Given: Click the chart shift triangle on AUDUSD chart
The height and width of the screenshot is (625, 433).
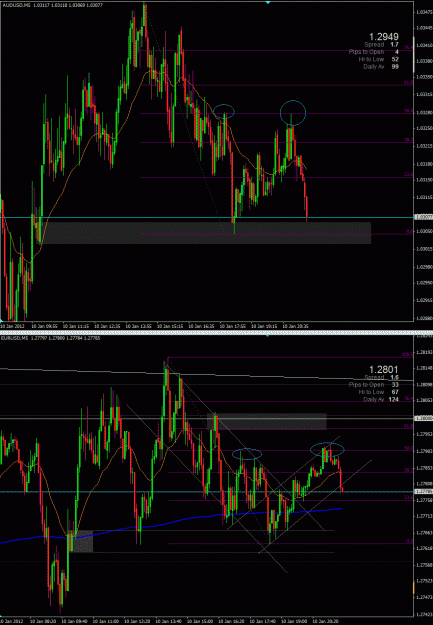Looking at the screenshot, I should point(268,2).
